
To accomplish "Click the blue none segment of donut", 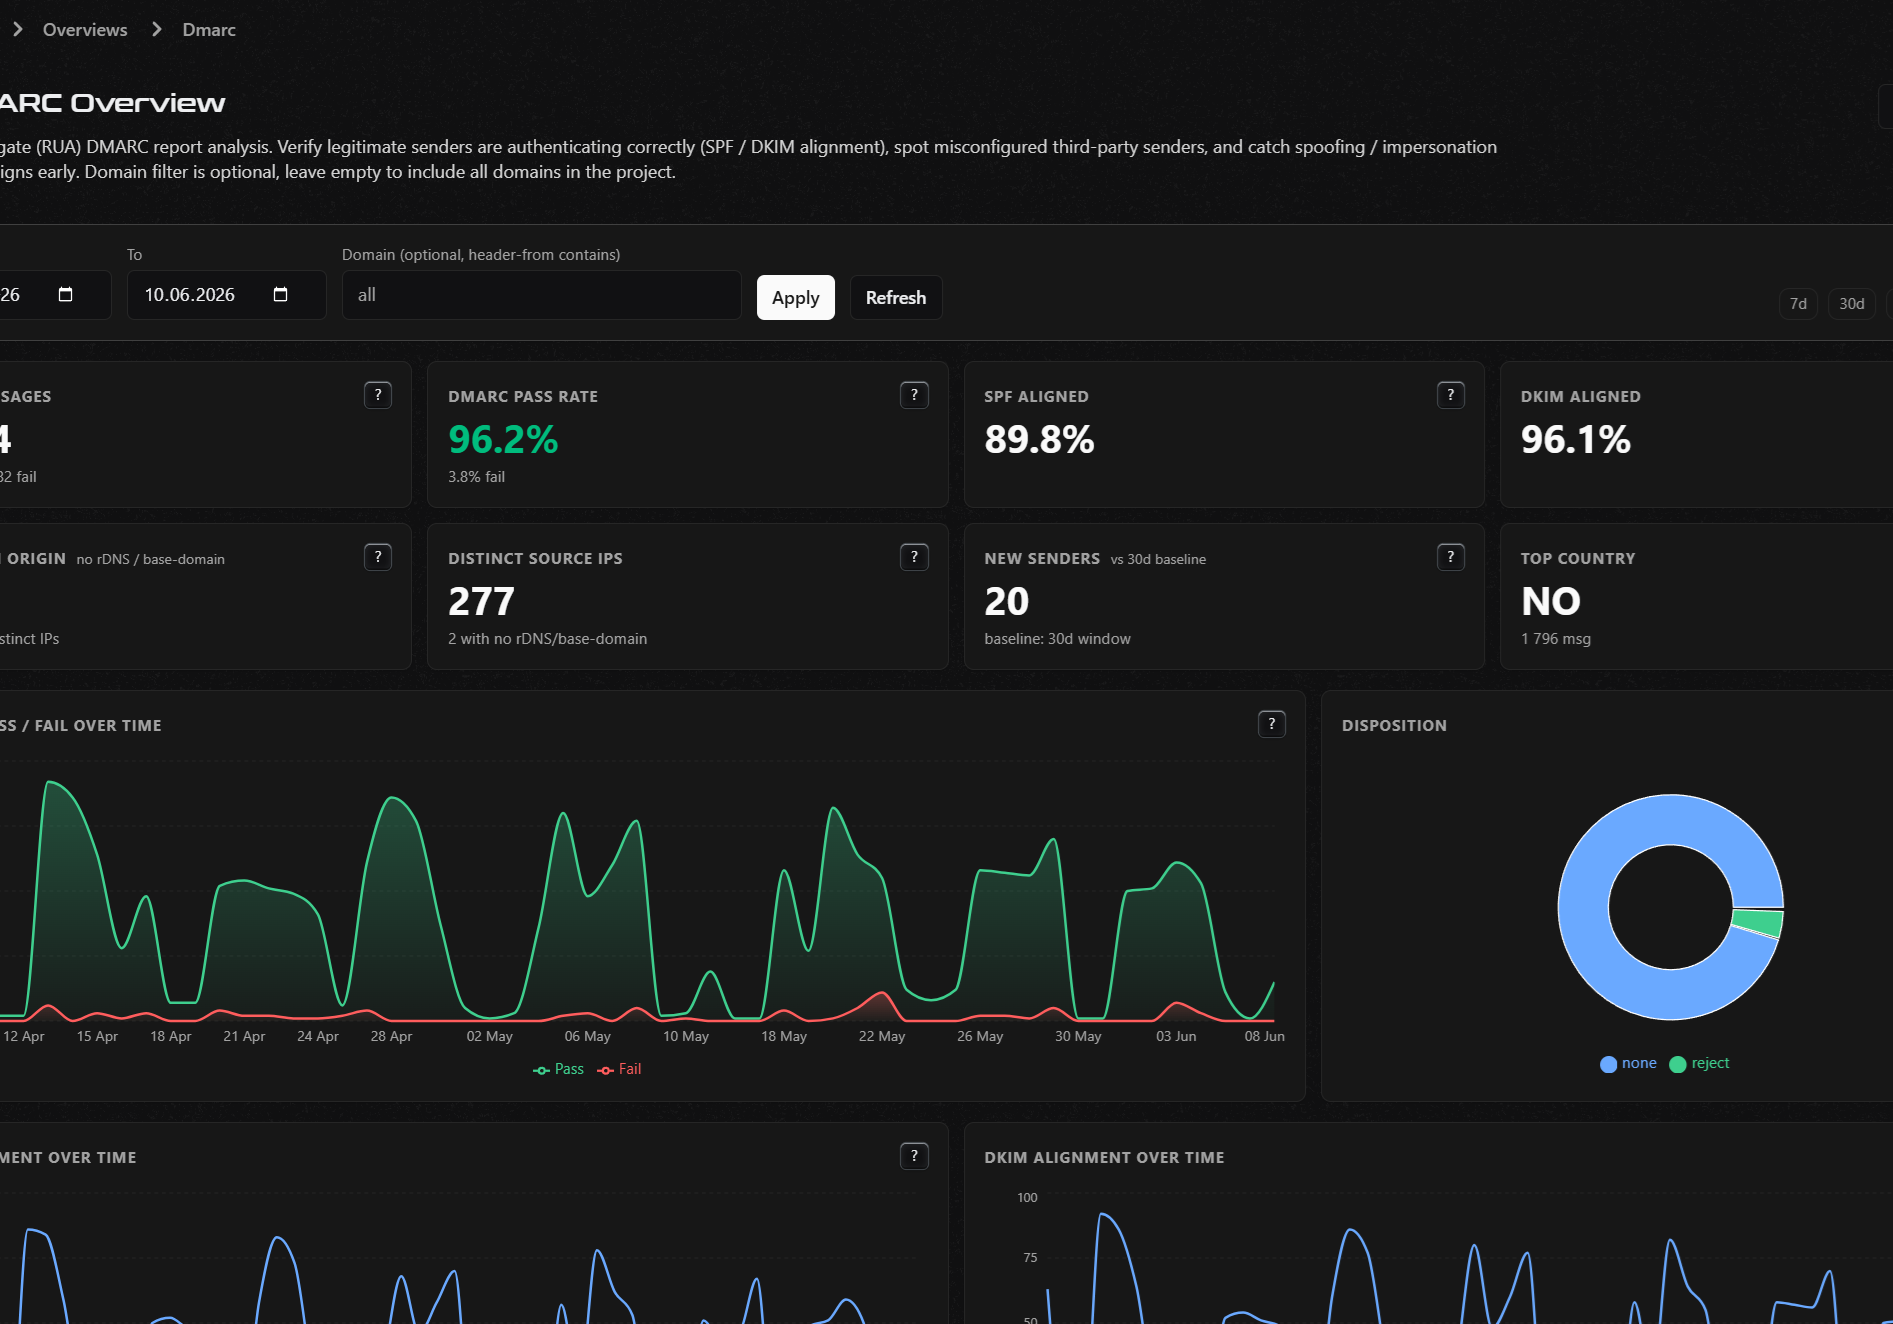I will [x=1584, y=907].
